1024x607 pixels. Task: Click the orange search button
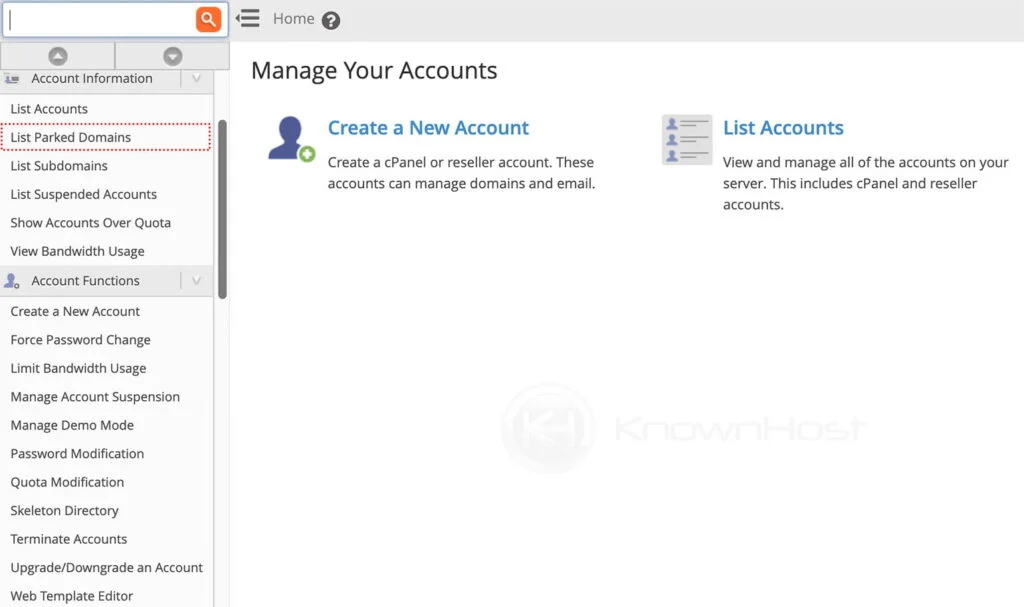[208, 20]
